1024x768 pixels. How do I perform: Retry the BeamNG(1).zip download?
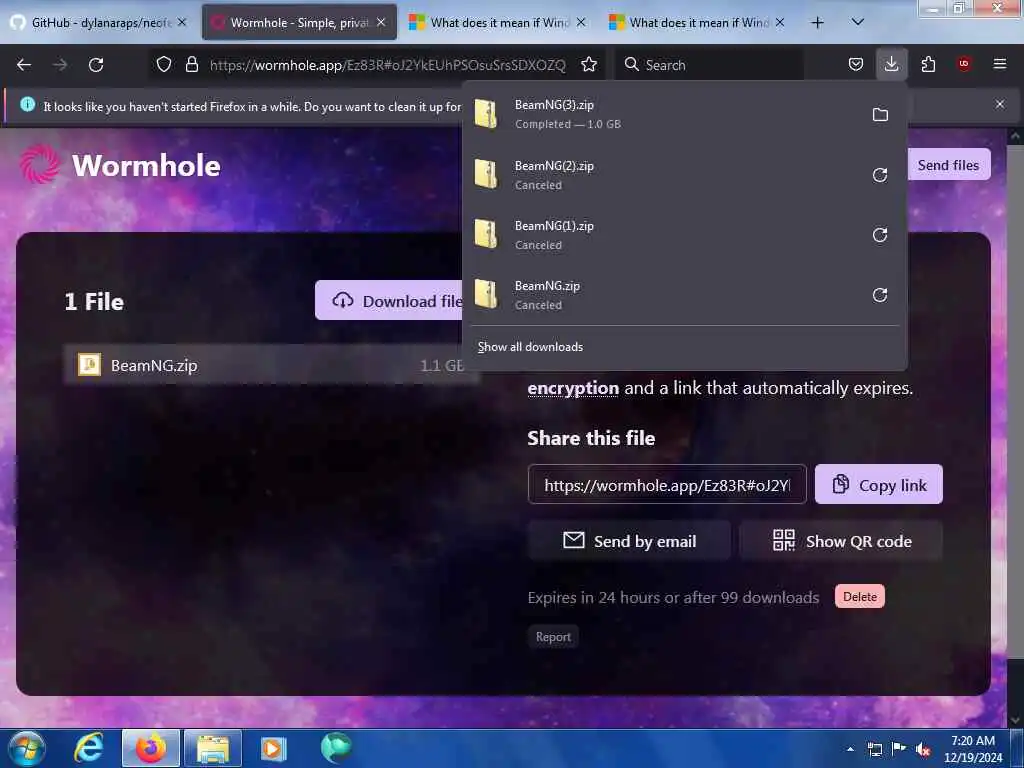point(880,235)
